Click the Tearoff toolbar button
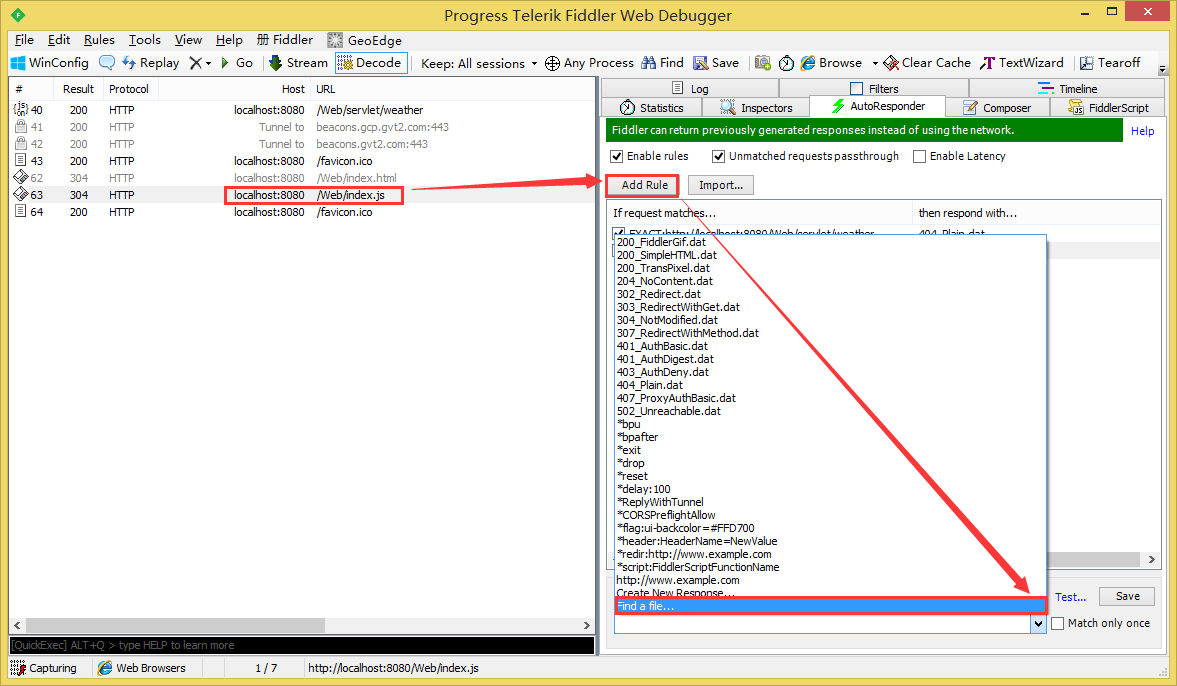This screenshot has width=1177, height=686. 1110,63
